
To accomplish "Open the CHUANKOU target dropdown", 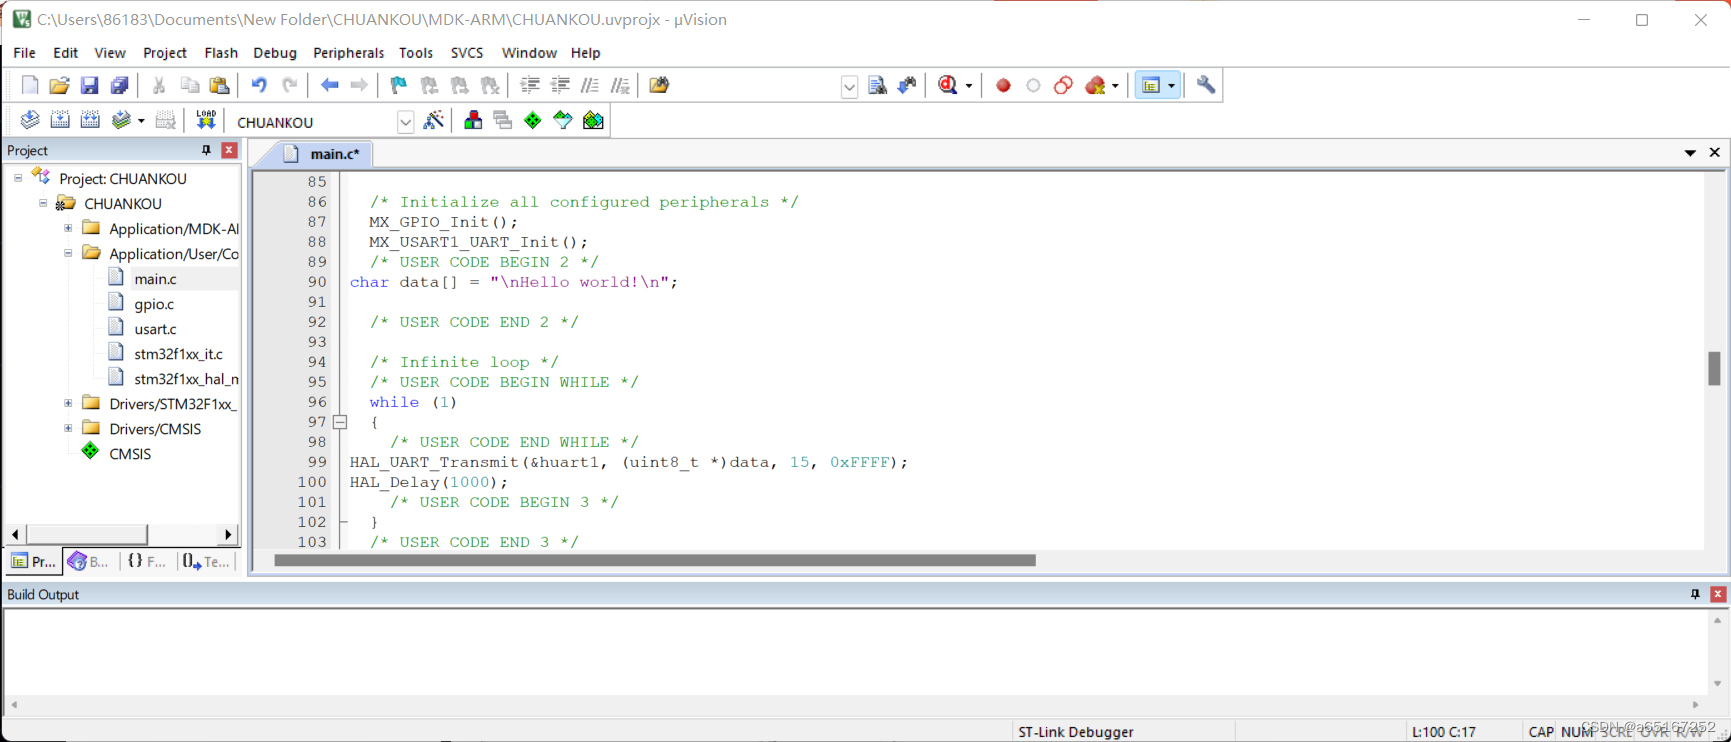I will point(405,122).
